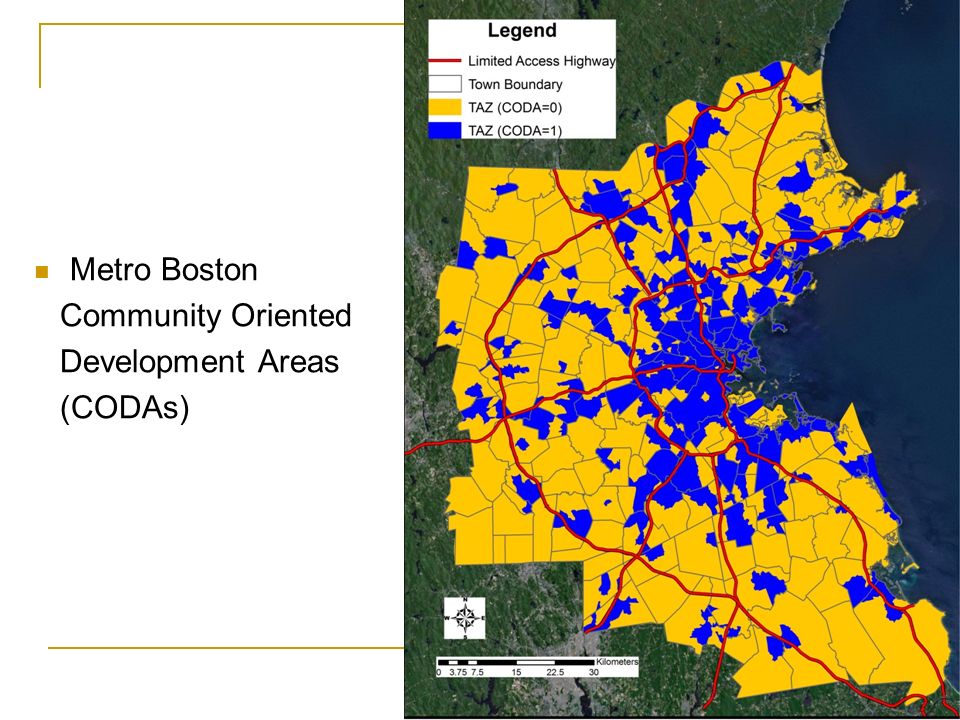Click the '3.75' scale bar value

[457, 672]
